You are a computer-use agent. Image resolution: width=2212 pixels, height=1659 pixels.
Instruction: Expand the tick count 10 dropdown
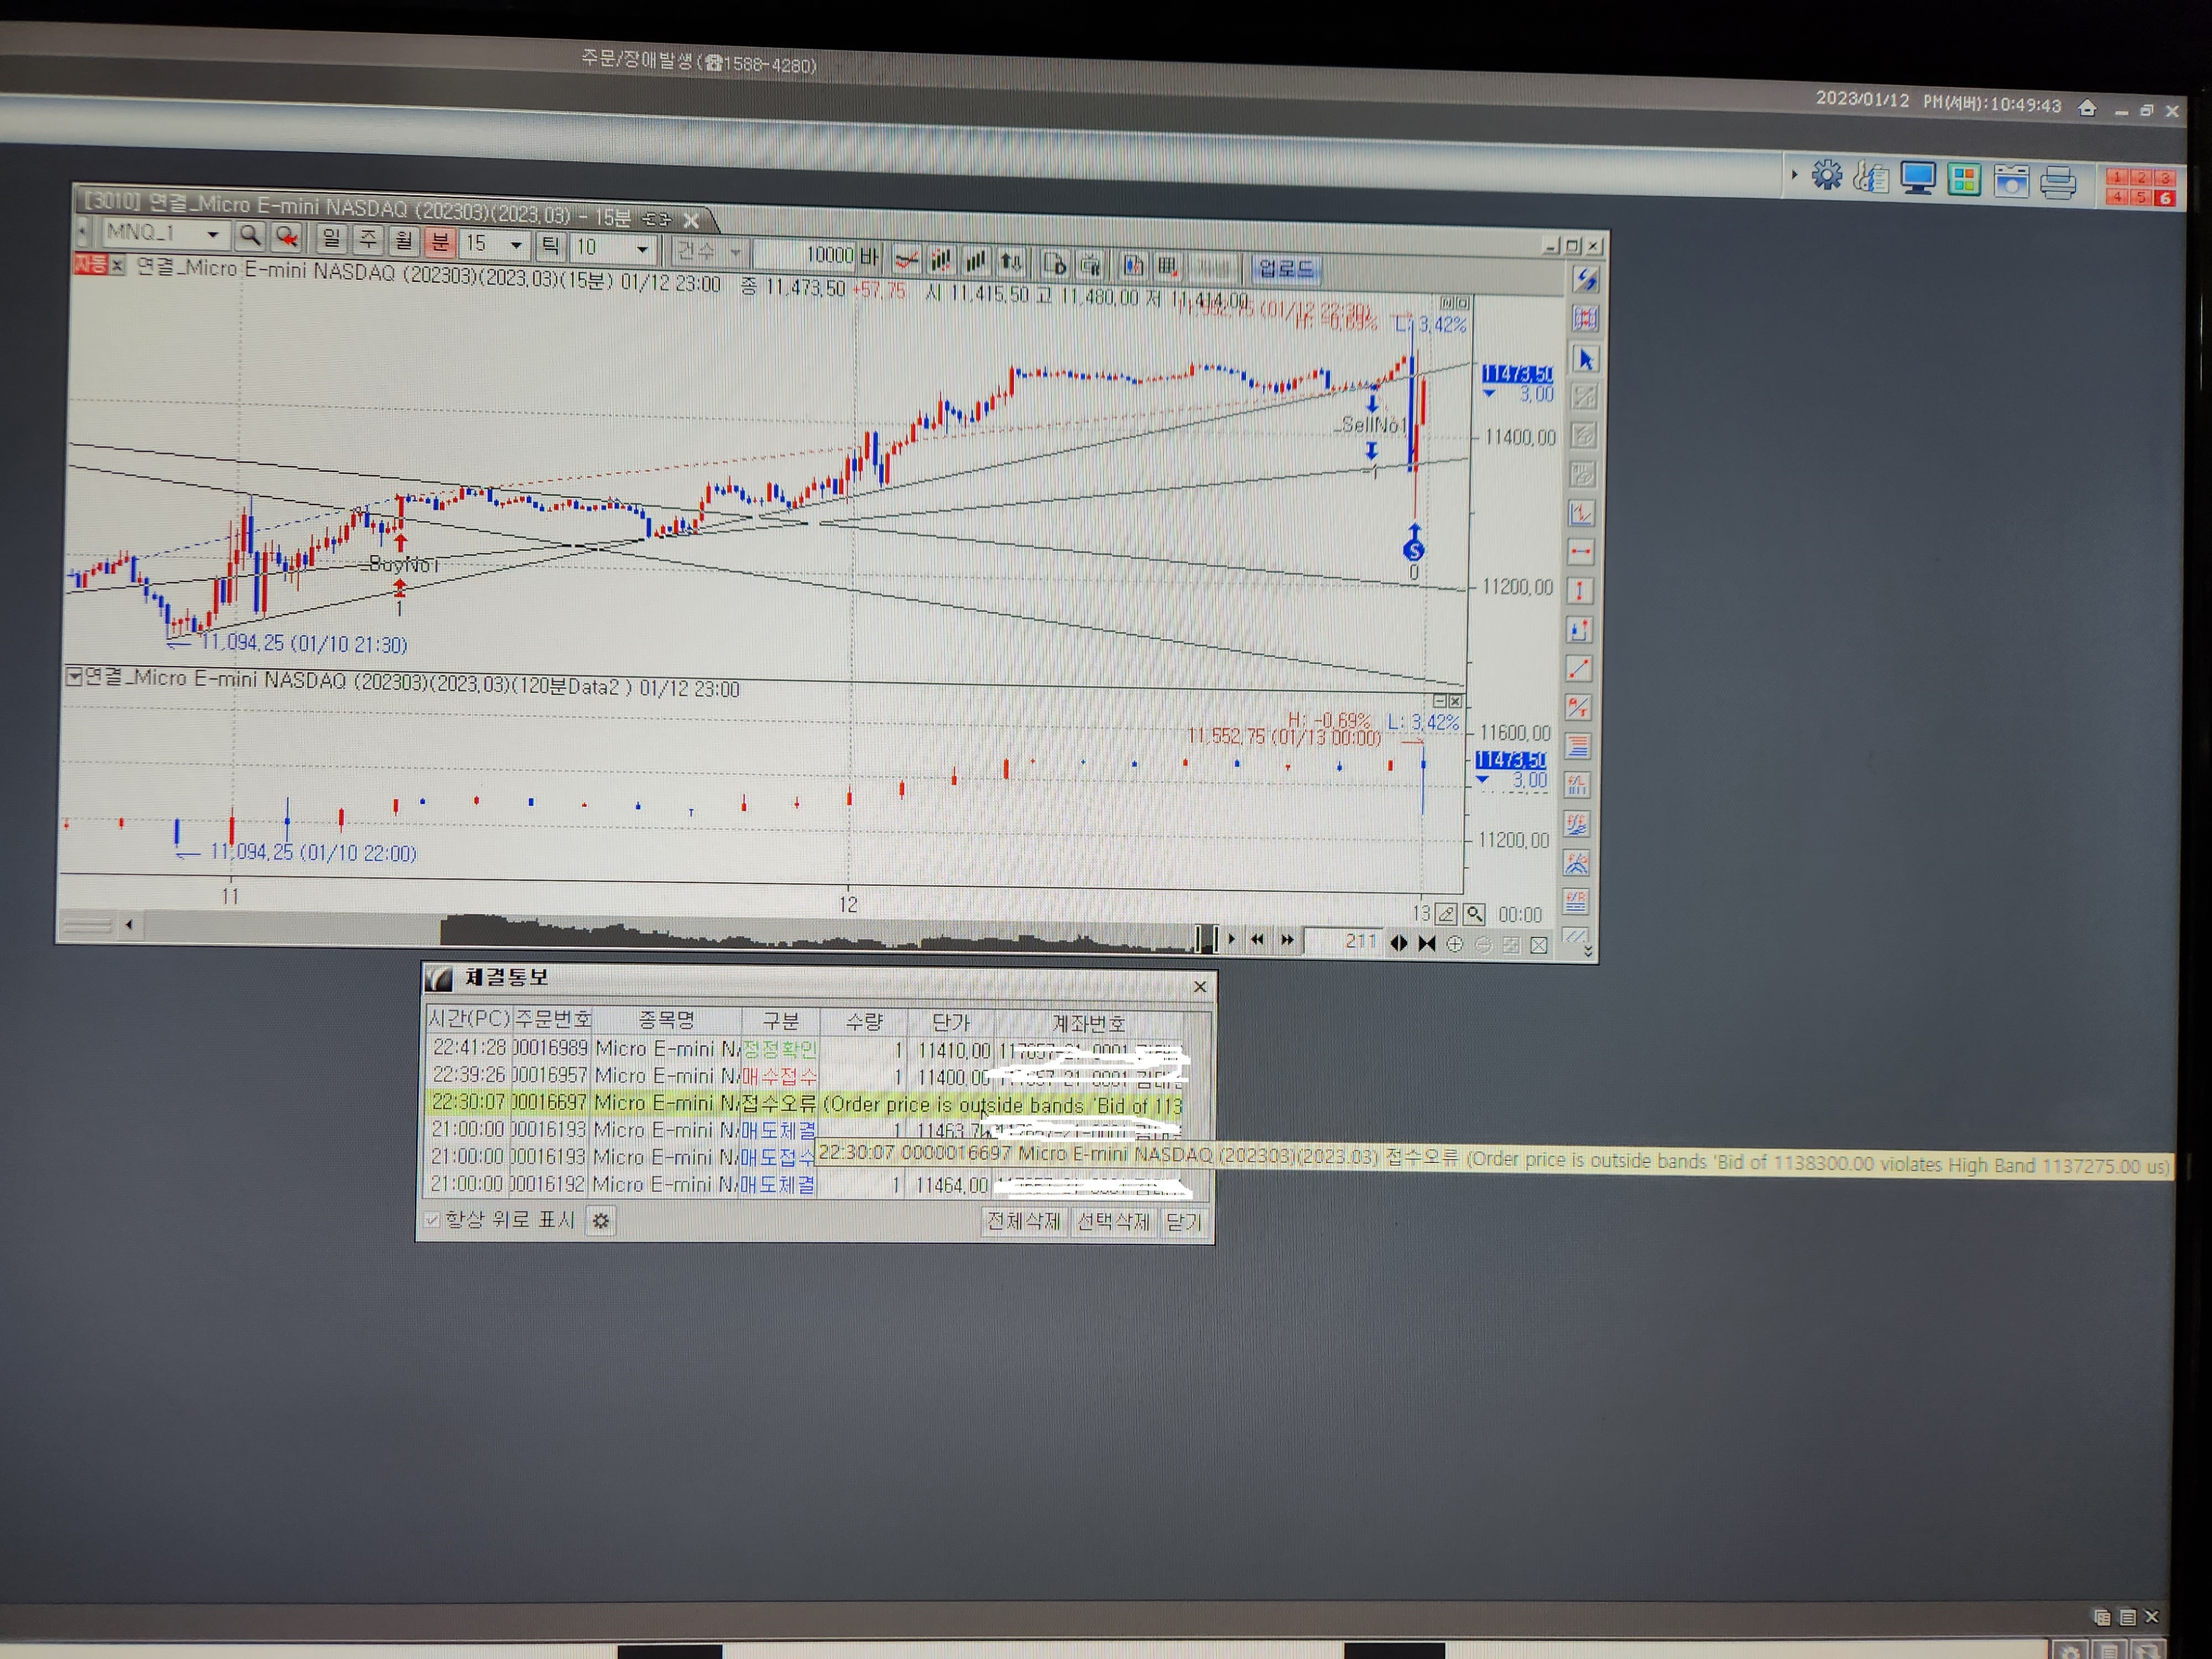click(x=642, y=248)
